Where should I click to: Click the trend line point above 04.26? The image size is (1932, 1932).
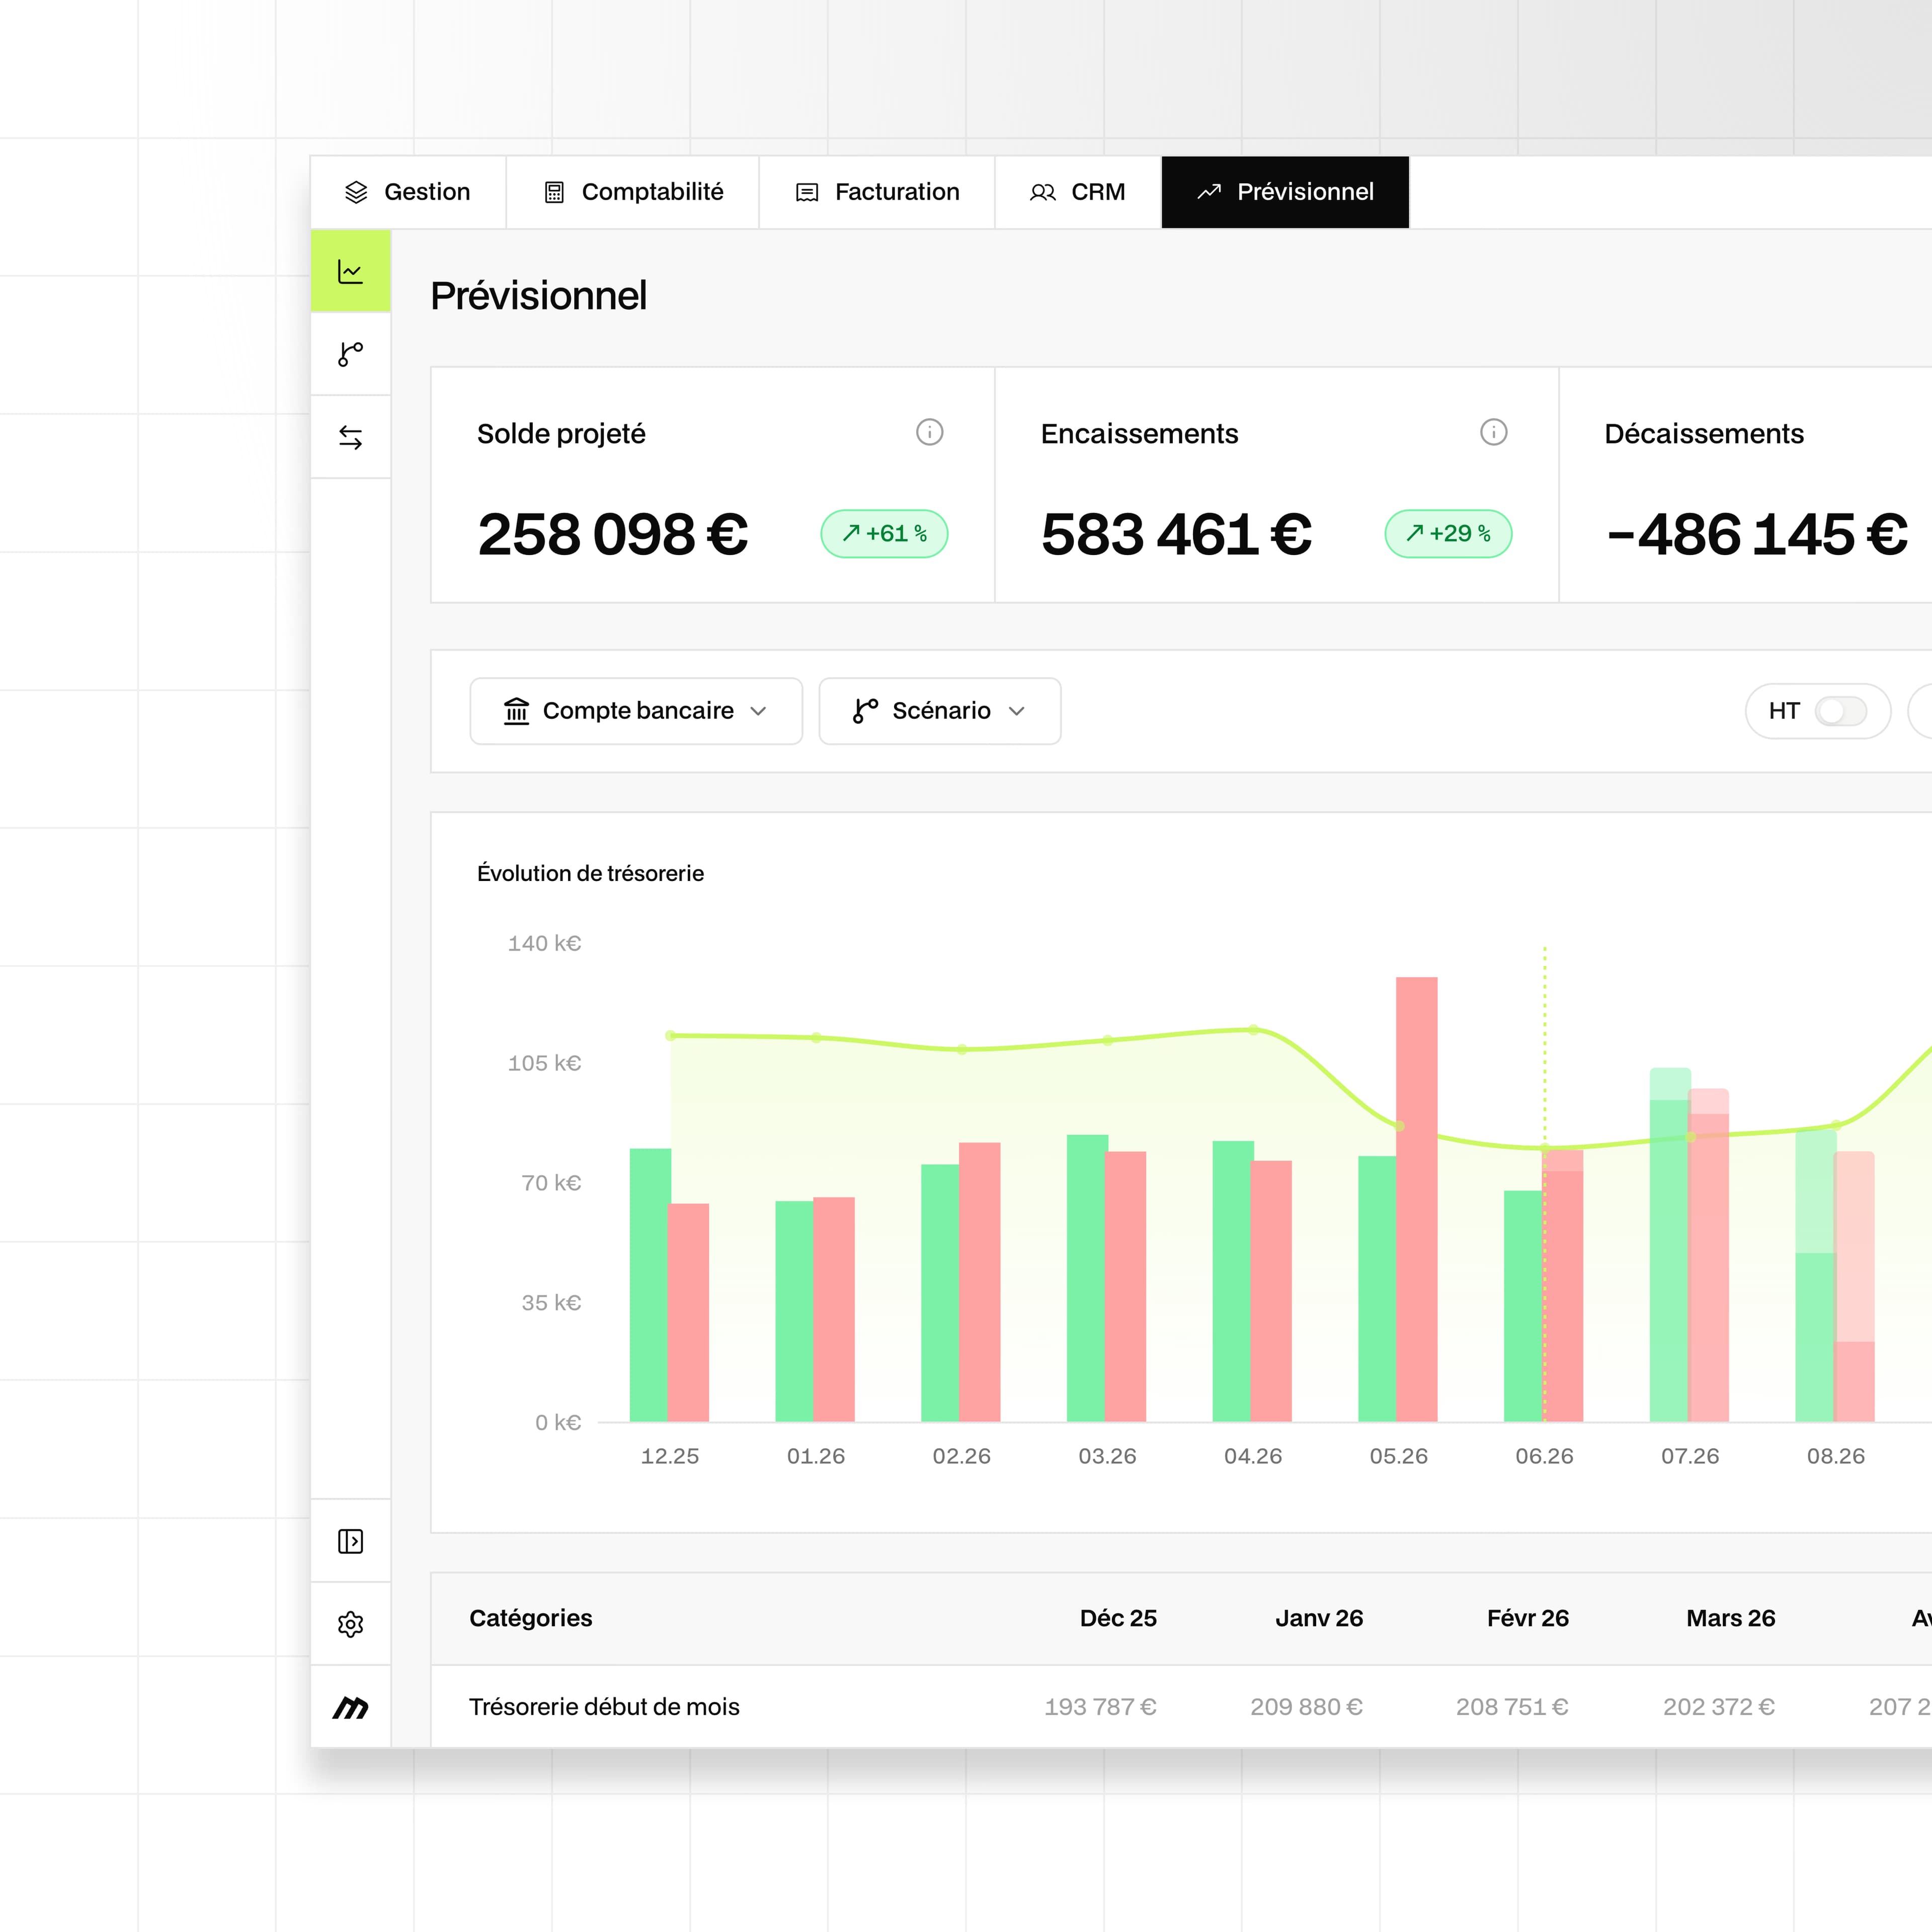coord(1253,1029)
